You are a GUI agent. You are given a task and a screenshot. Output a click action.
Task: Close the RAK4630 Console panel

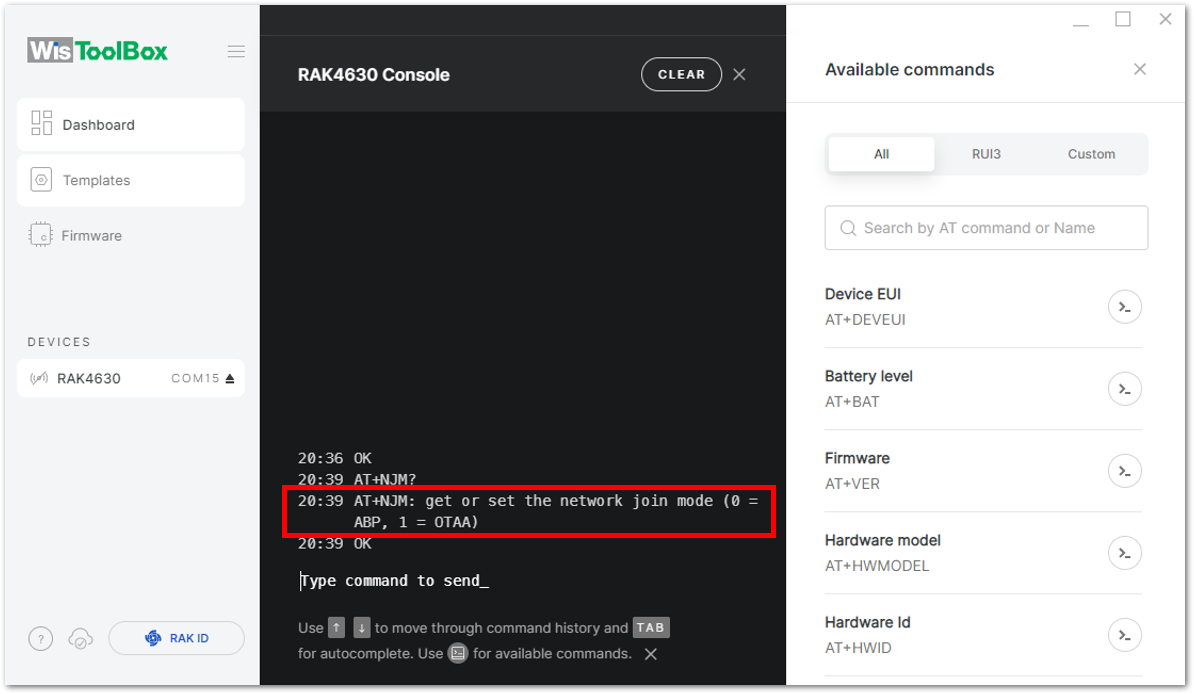tap(739, 75)
